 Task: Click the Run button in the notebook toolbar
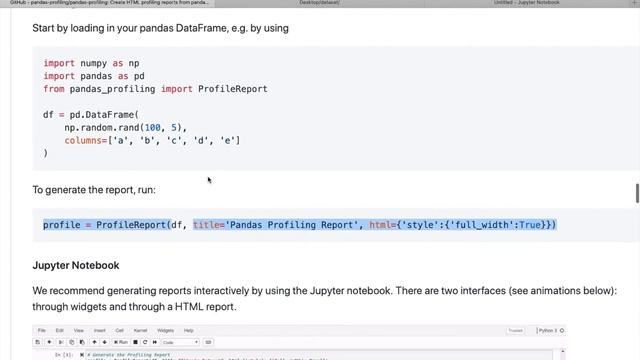click(x=121, y=342)
